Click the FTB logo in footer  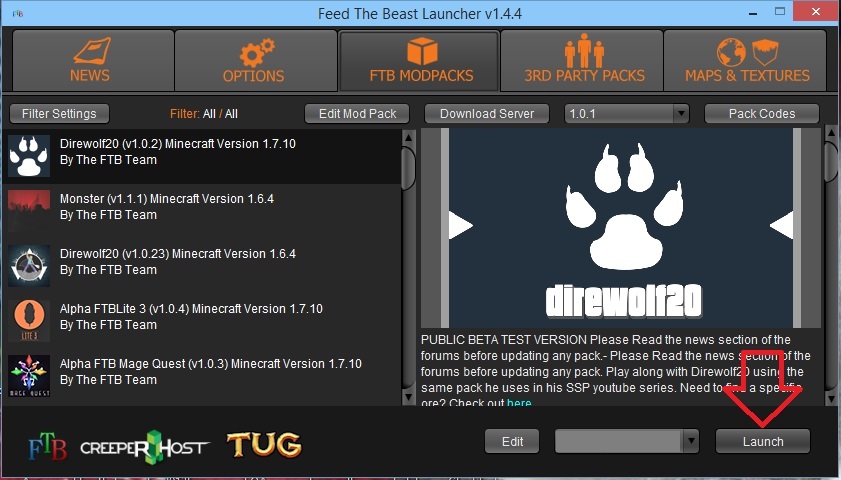click(x=47, y=446)
